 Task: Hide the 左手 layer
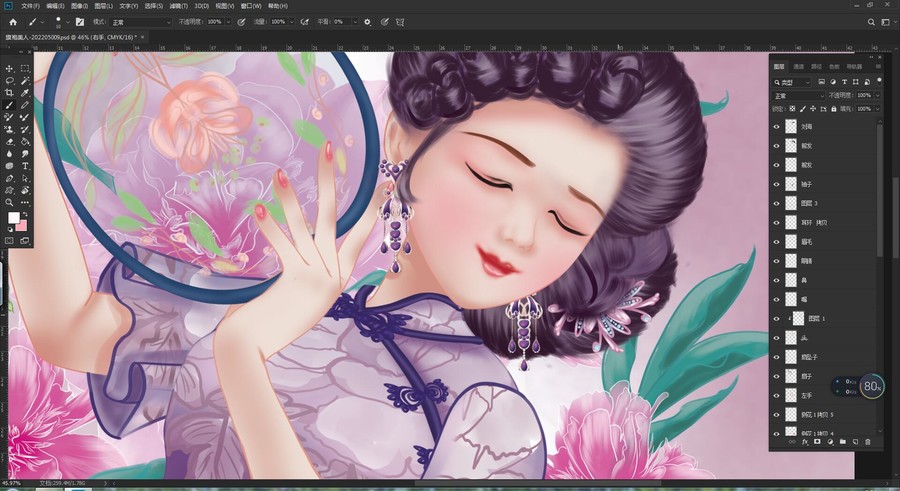point(777,395)
